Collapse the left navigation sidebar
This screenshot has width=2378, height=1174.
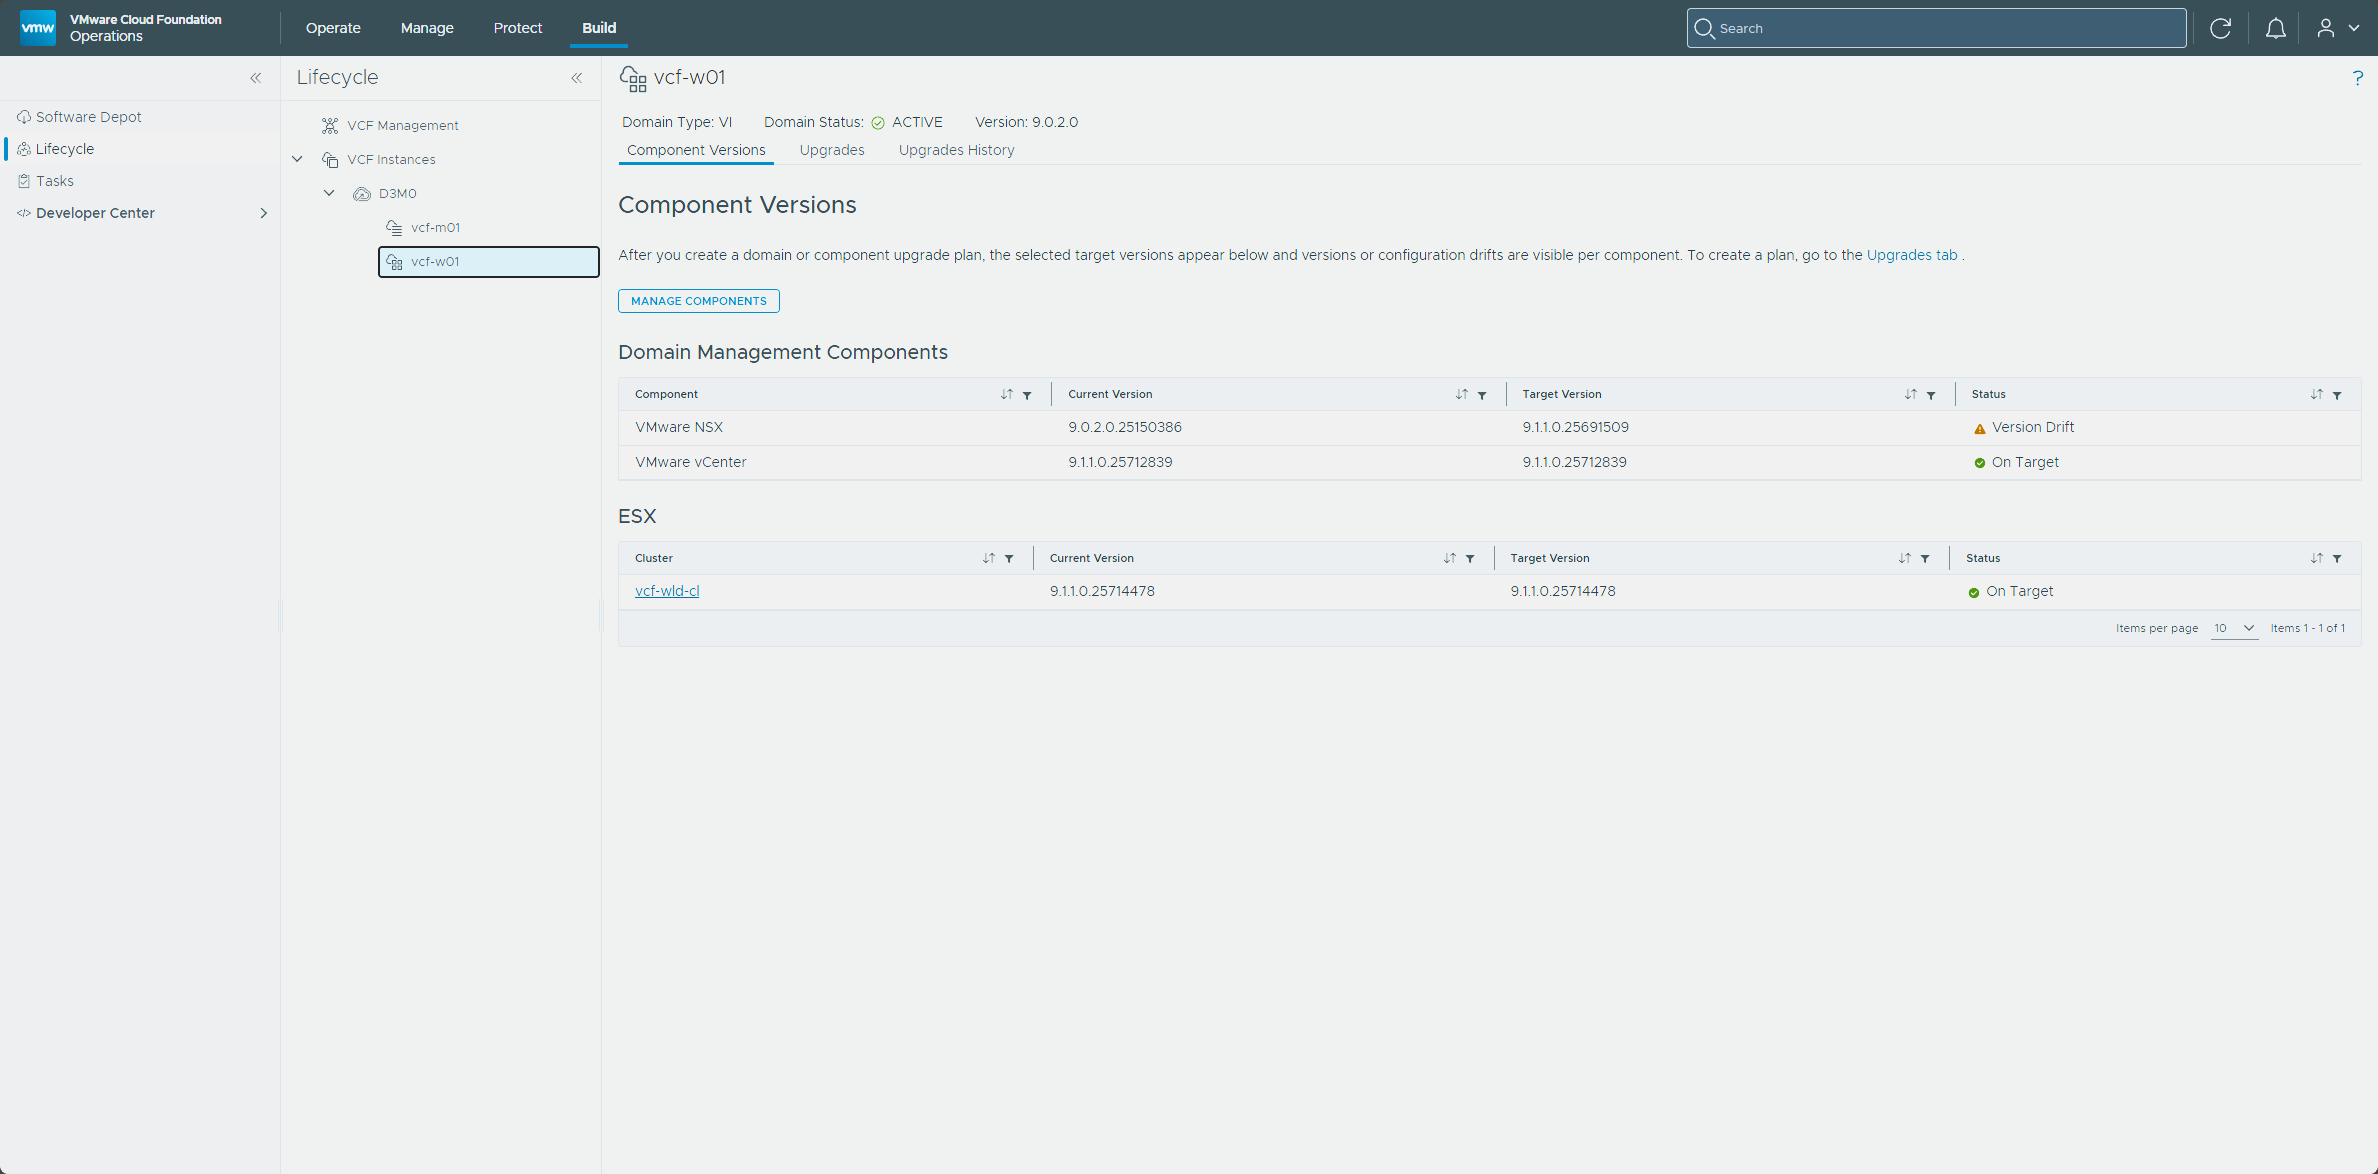point(256,78)
